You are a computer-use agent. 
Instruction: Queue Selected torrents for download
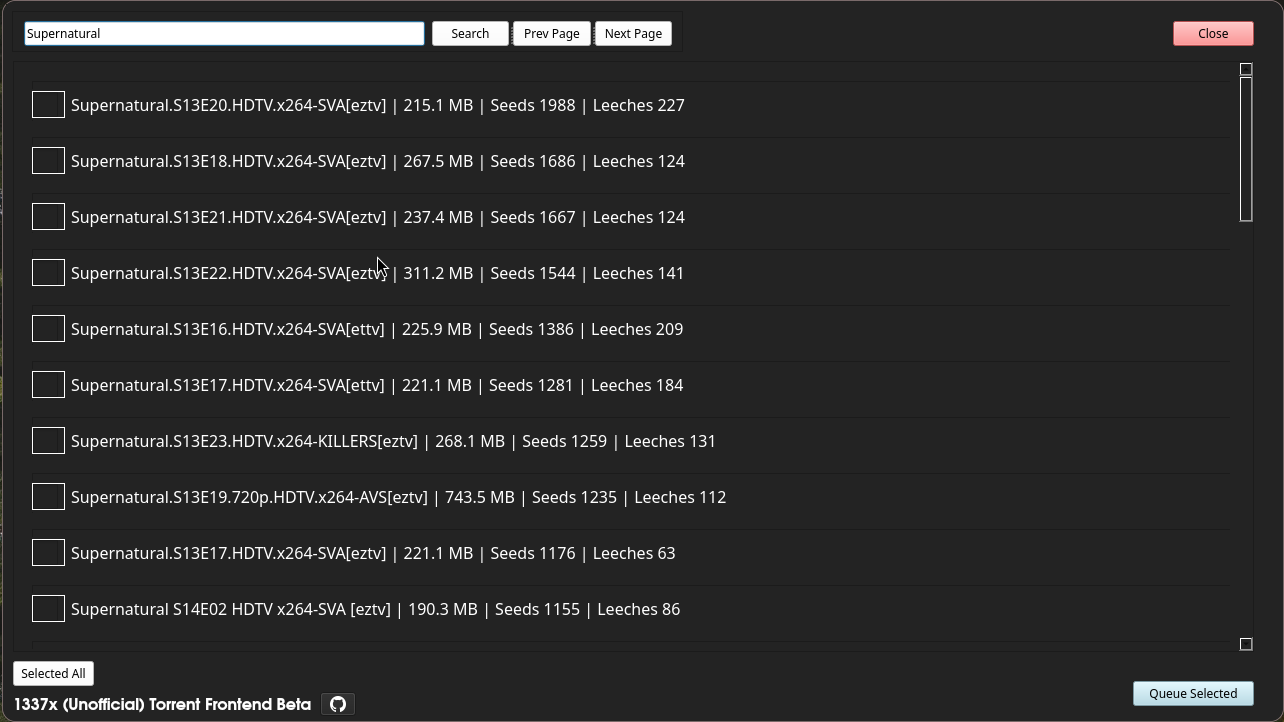1193,693
